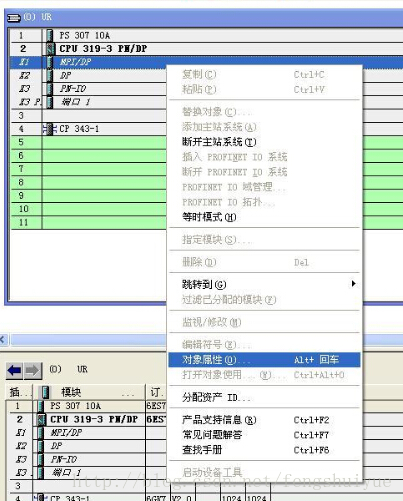Choose 断开主站系统 (T) menu entry
Screen dimensions: 403x501
(x=264, y=142)
